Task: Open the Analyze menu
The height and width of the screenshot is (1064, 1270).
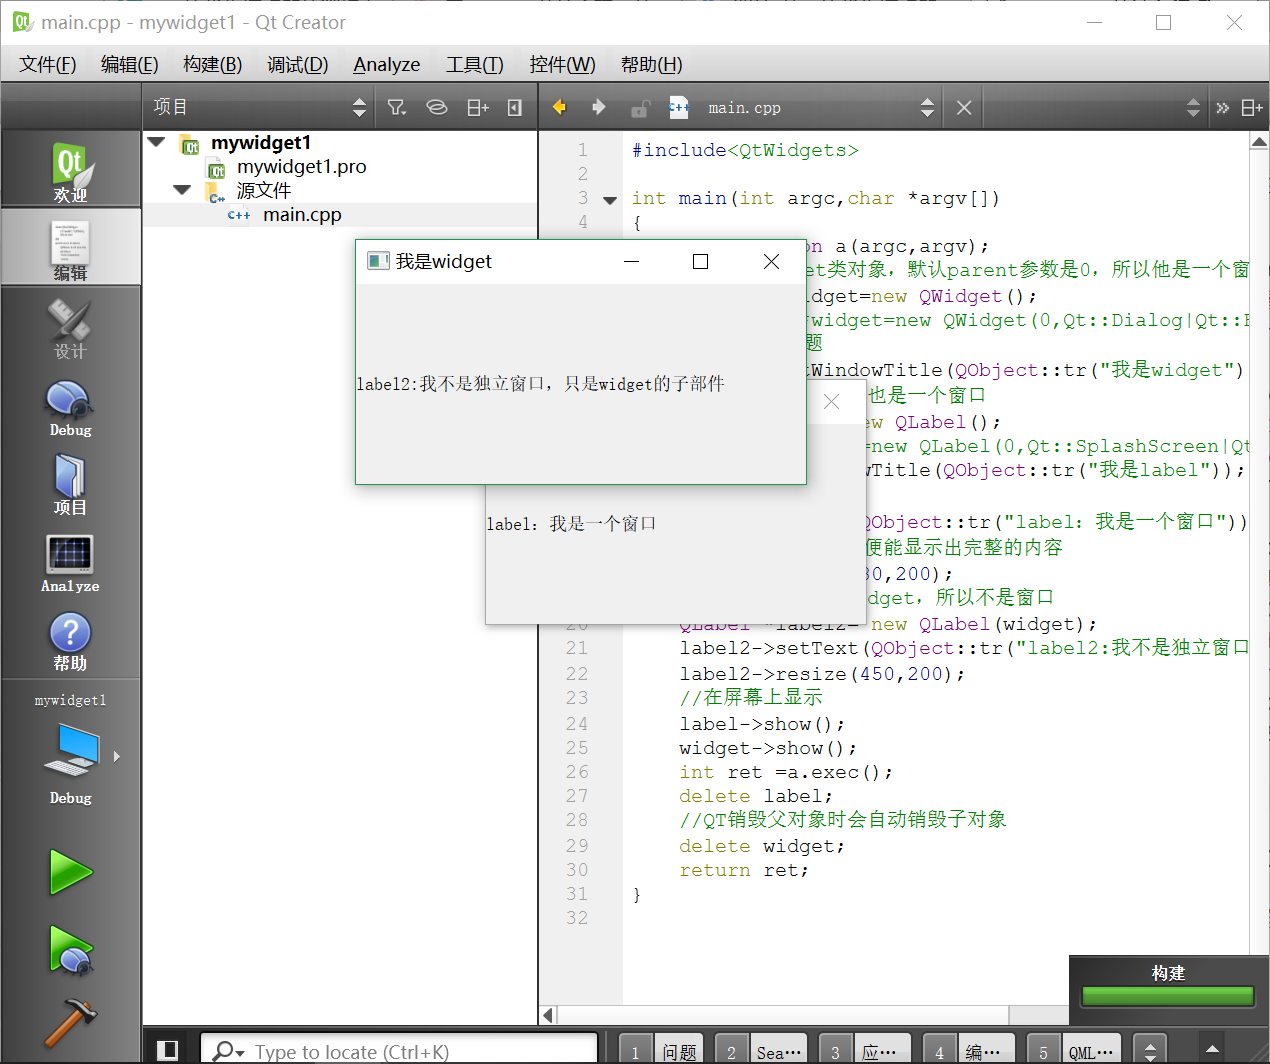Action: [x=387, y=64]
